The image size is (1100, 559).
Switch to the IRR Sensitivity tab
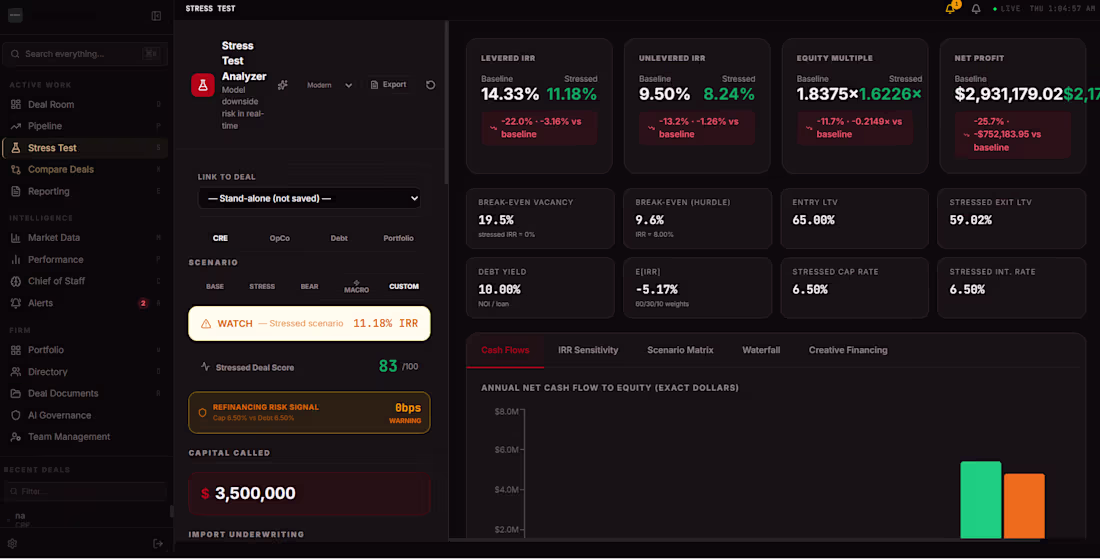click(588, 350)
